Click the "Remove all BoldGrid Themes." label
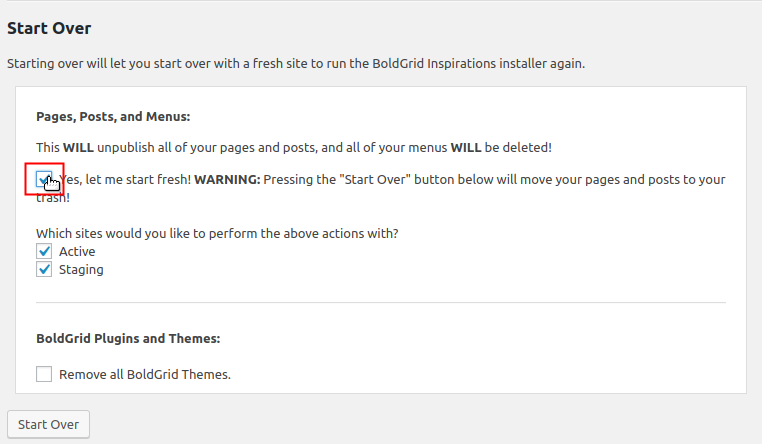This screenshot has width=762, height=444. coord(145,375)
